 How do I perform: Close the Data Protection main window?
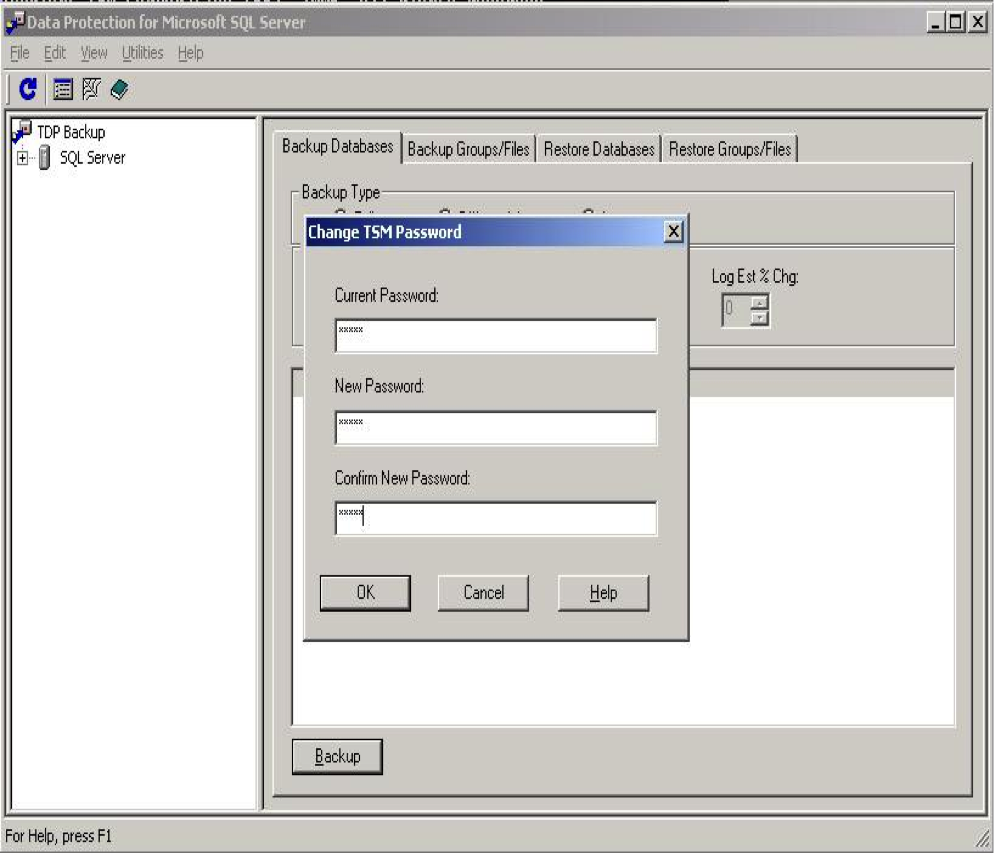(978, 22)
